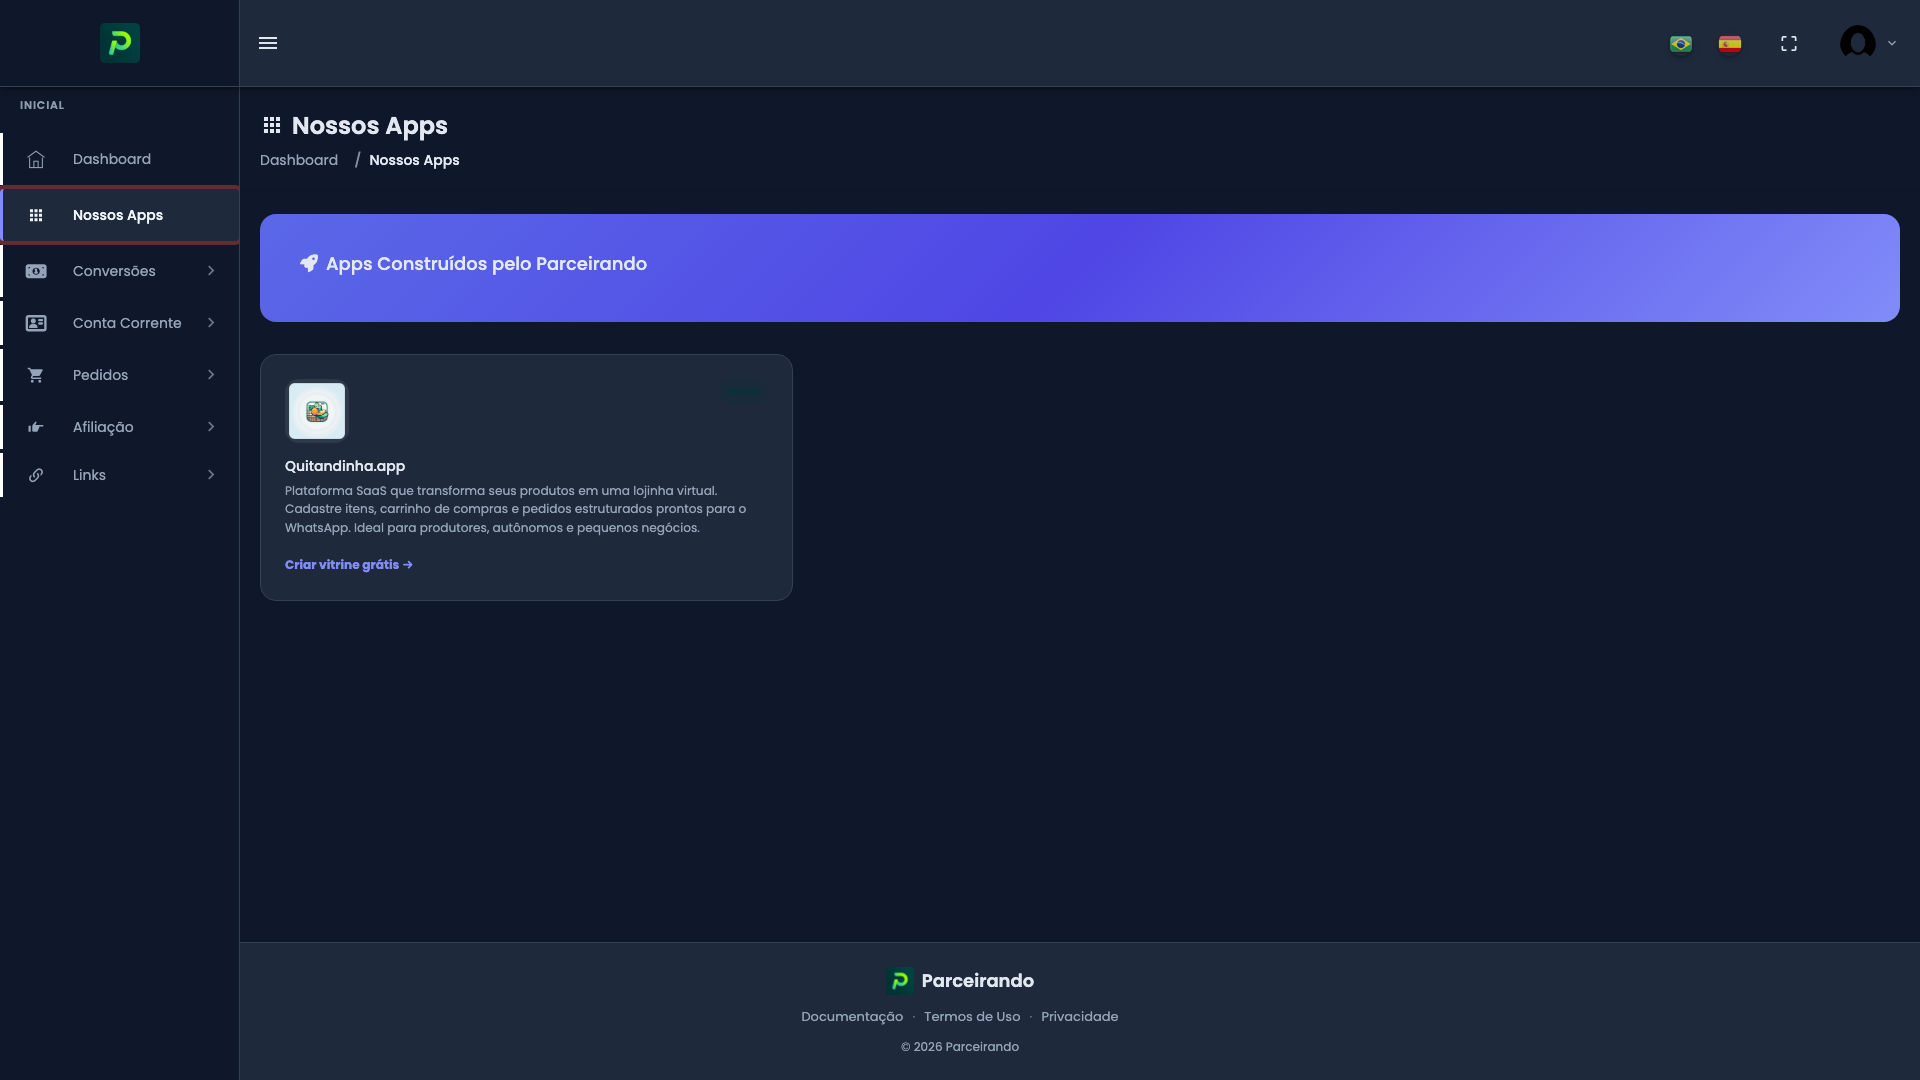Click the Pedidos shopping cart icon

click(36, 375)
